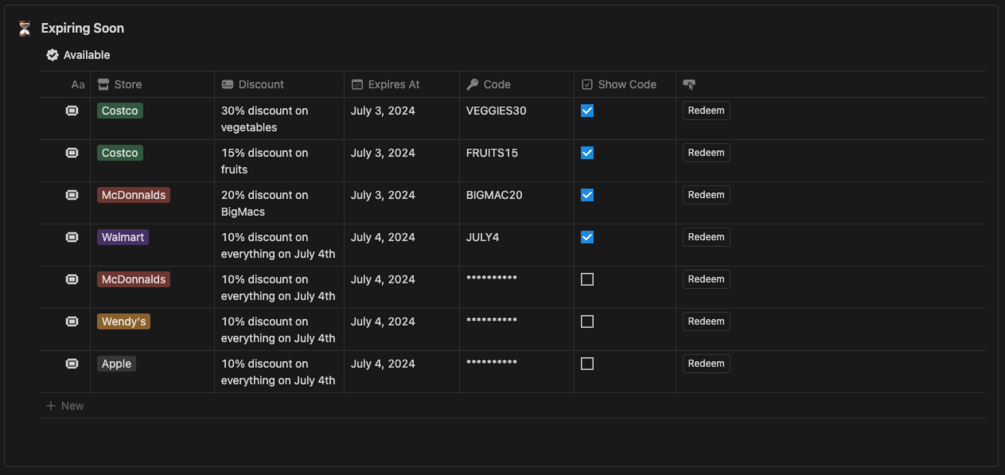The image size is (1005, 475).
Task: Uncheck Show Code for Walmart JULY4
Action: 587,237
